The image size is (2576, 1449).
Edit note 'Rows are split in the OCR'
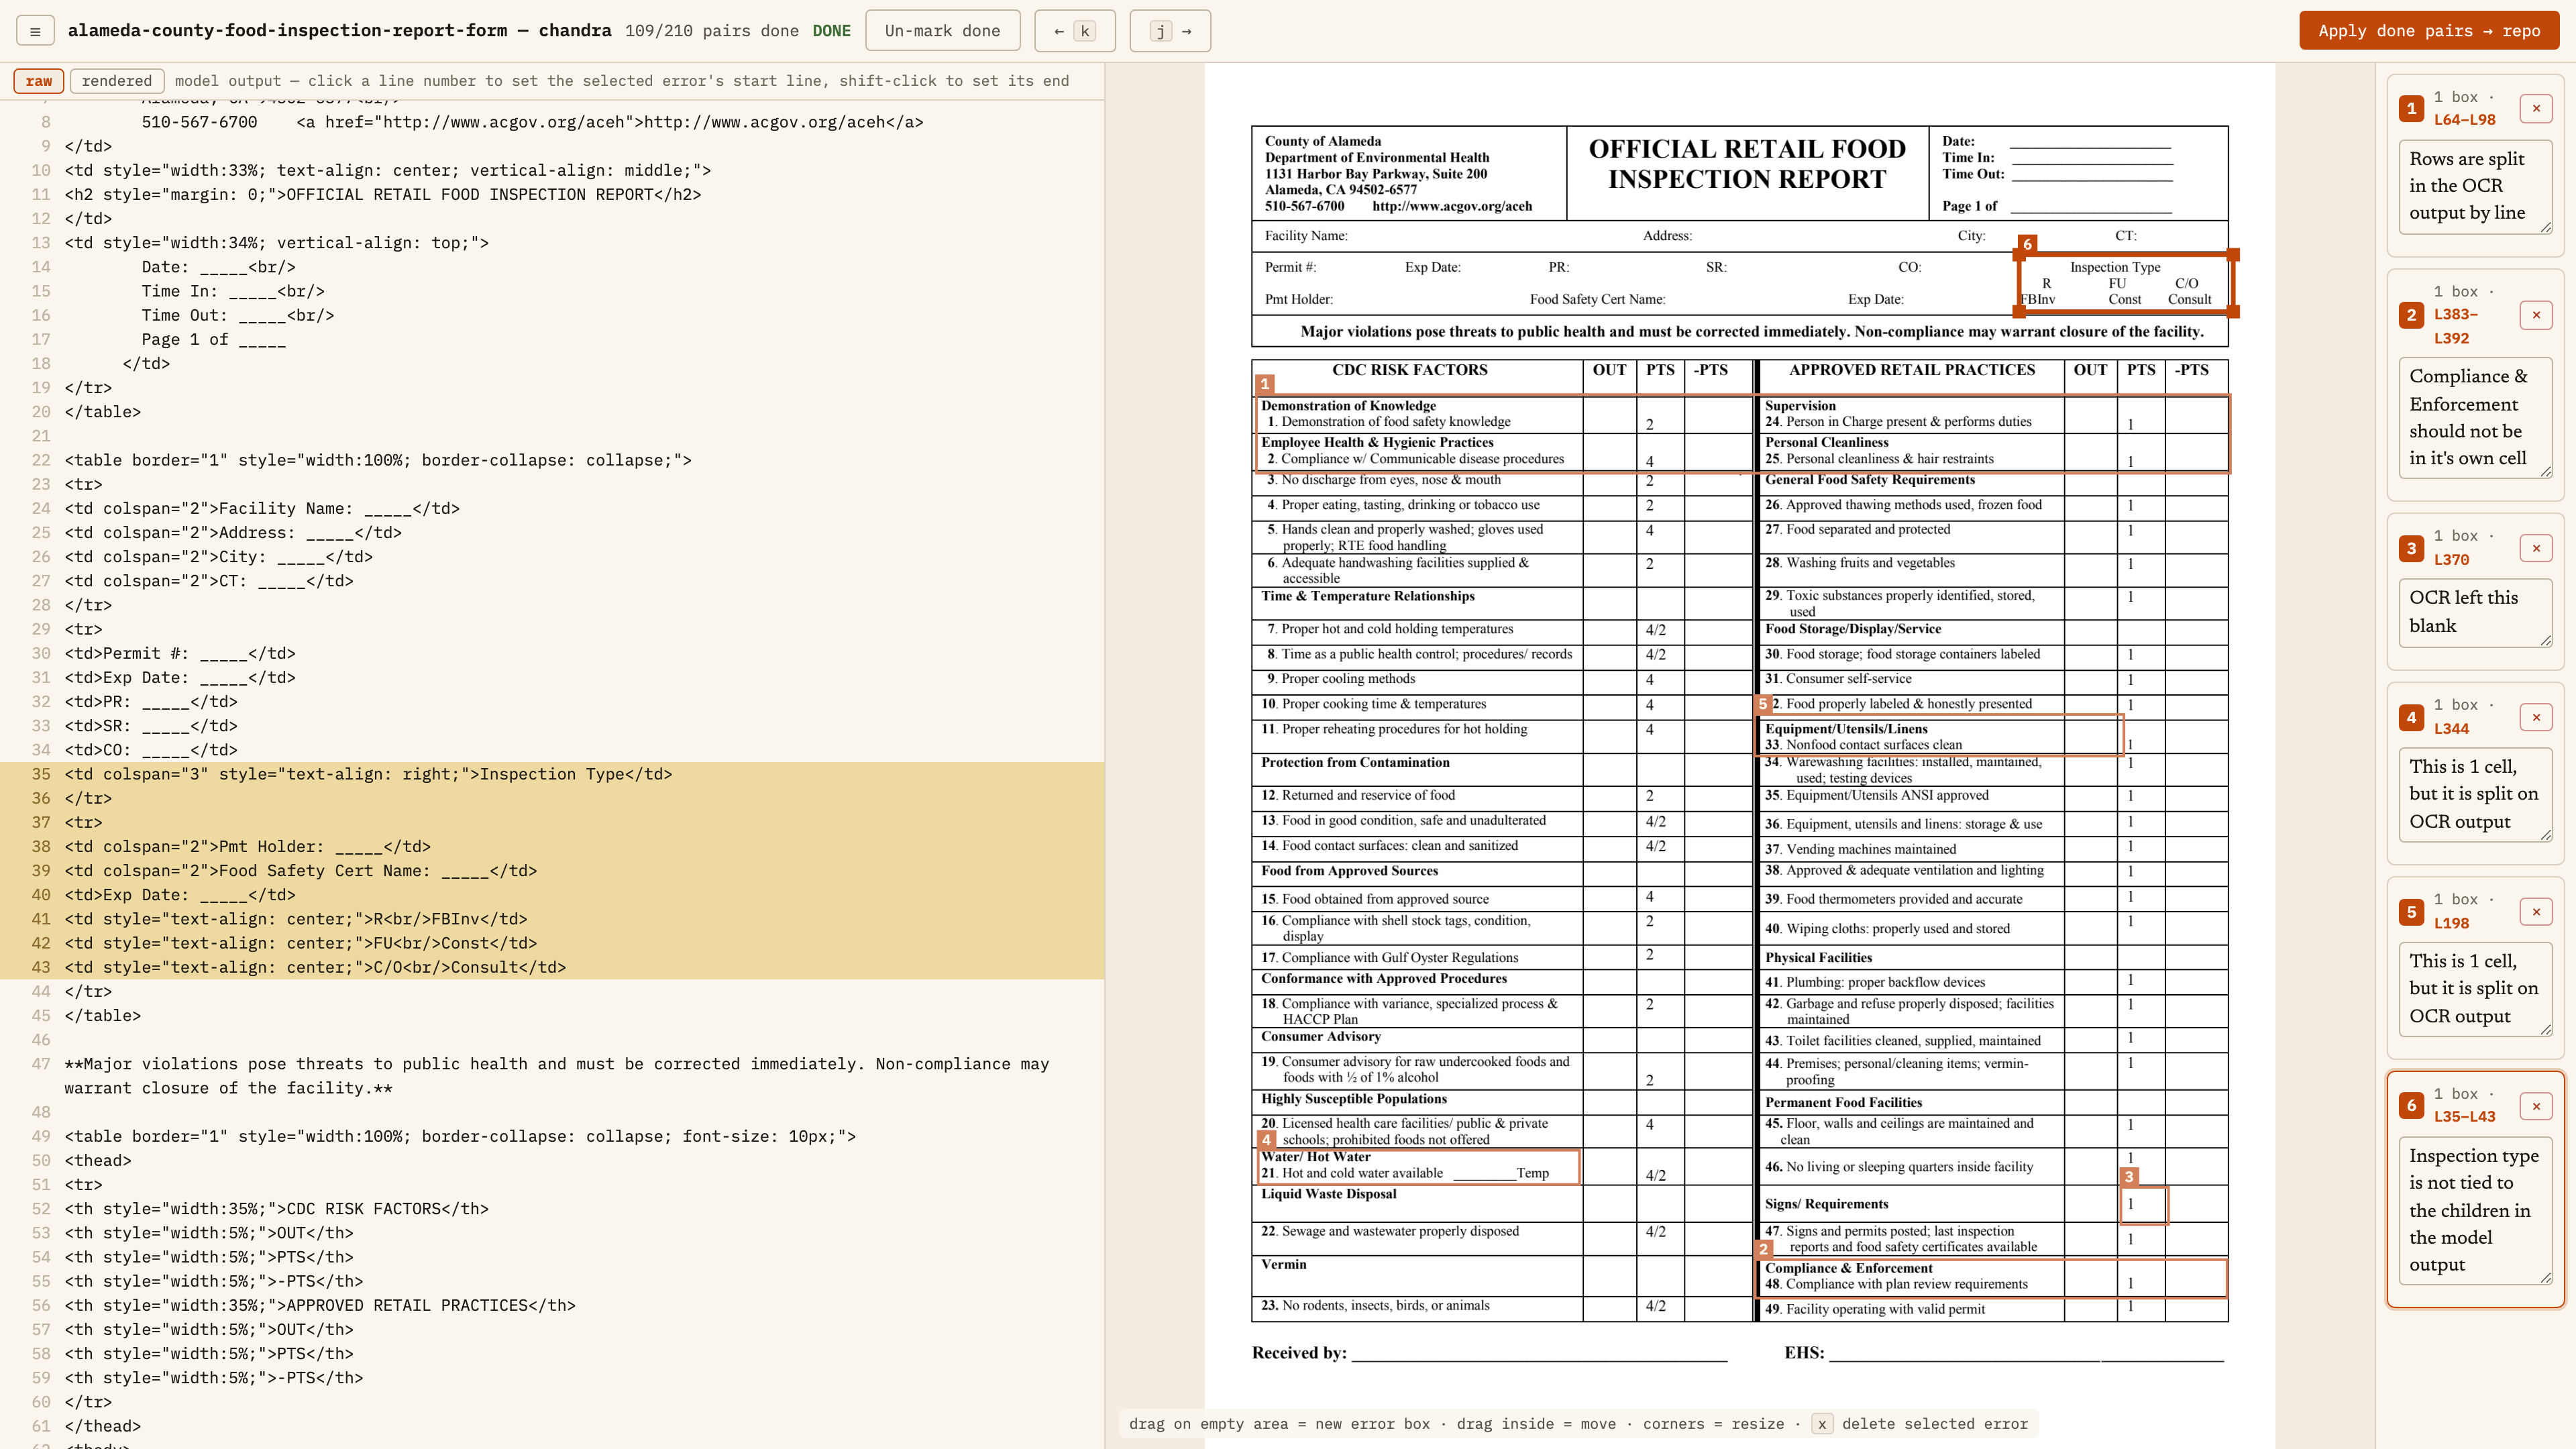[x=2475, y=186]
